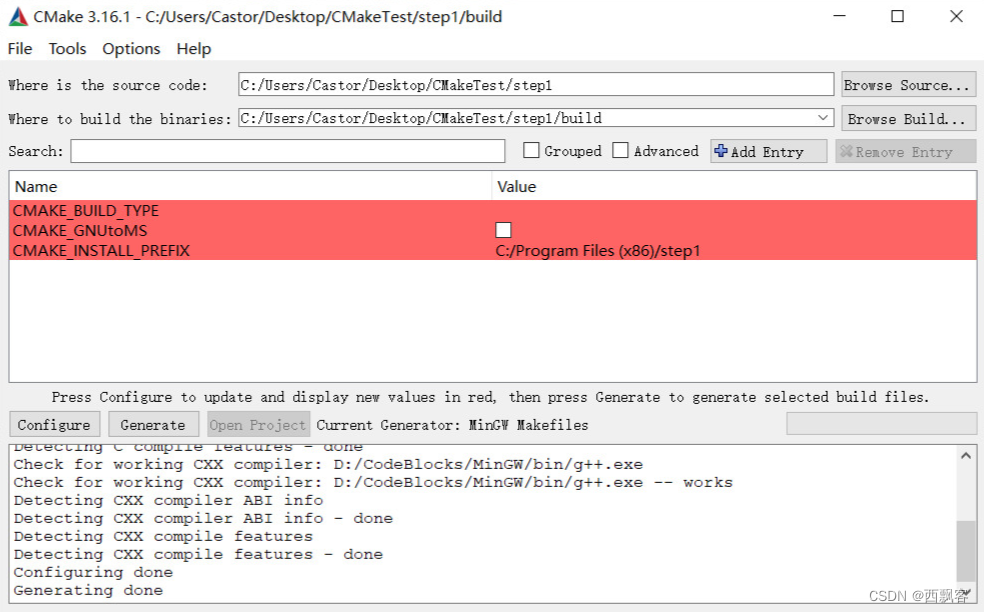Enable the Advanced checkbox
Image resolution: width=984 pixels, height=612 pixels.
[620, 150]
